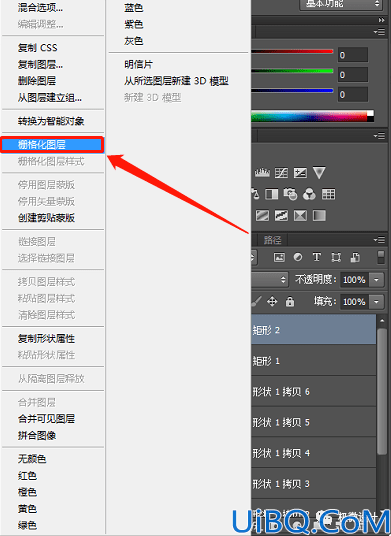Open the 不透明度 opacity slider dropdown
Viewport: 391px width, 536px height.
[376, 280]
